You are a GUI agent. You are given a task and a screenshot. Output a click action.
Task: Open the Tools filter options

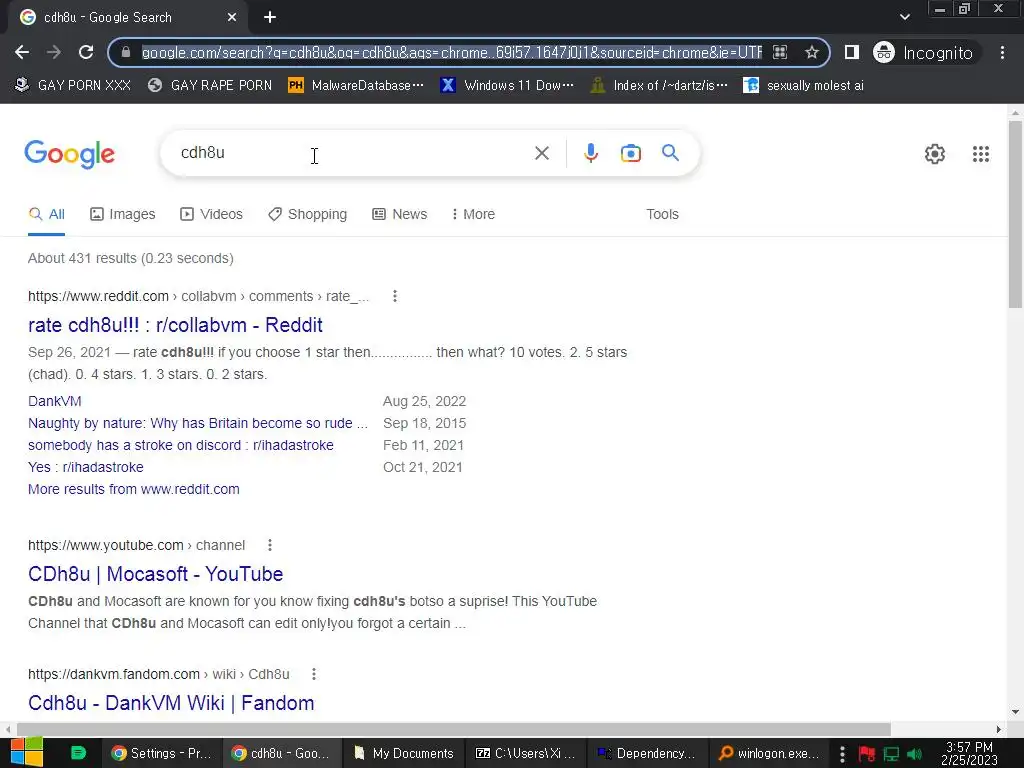coord(662,214)
